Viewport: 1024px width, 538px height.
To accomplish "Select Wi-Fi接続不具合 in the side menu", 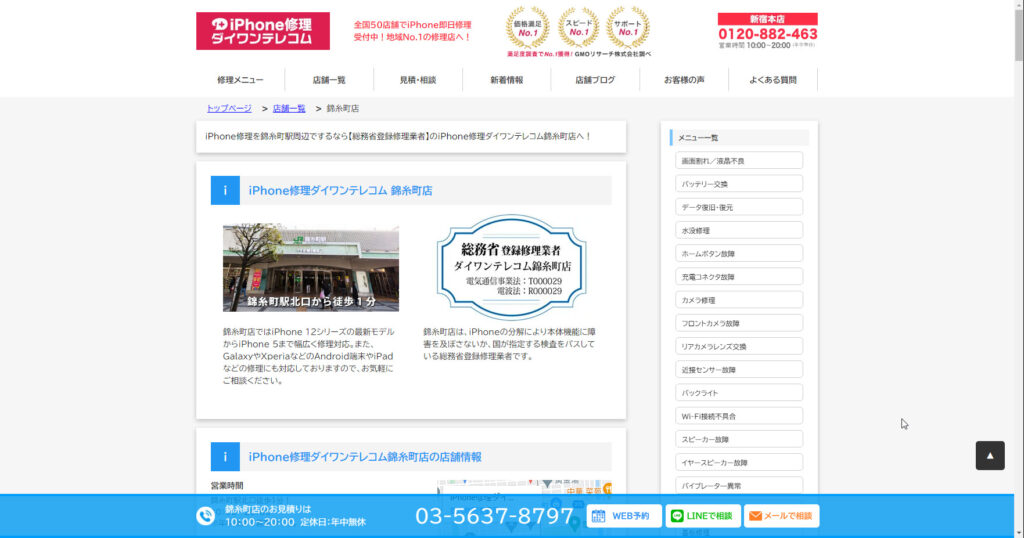I will click(739, 416).
